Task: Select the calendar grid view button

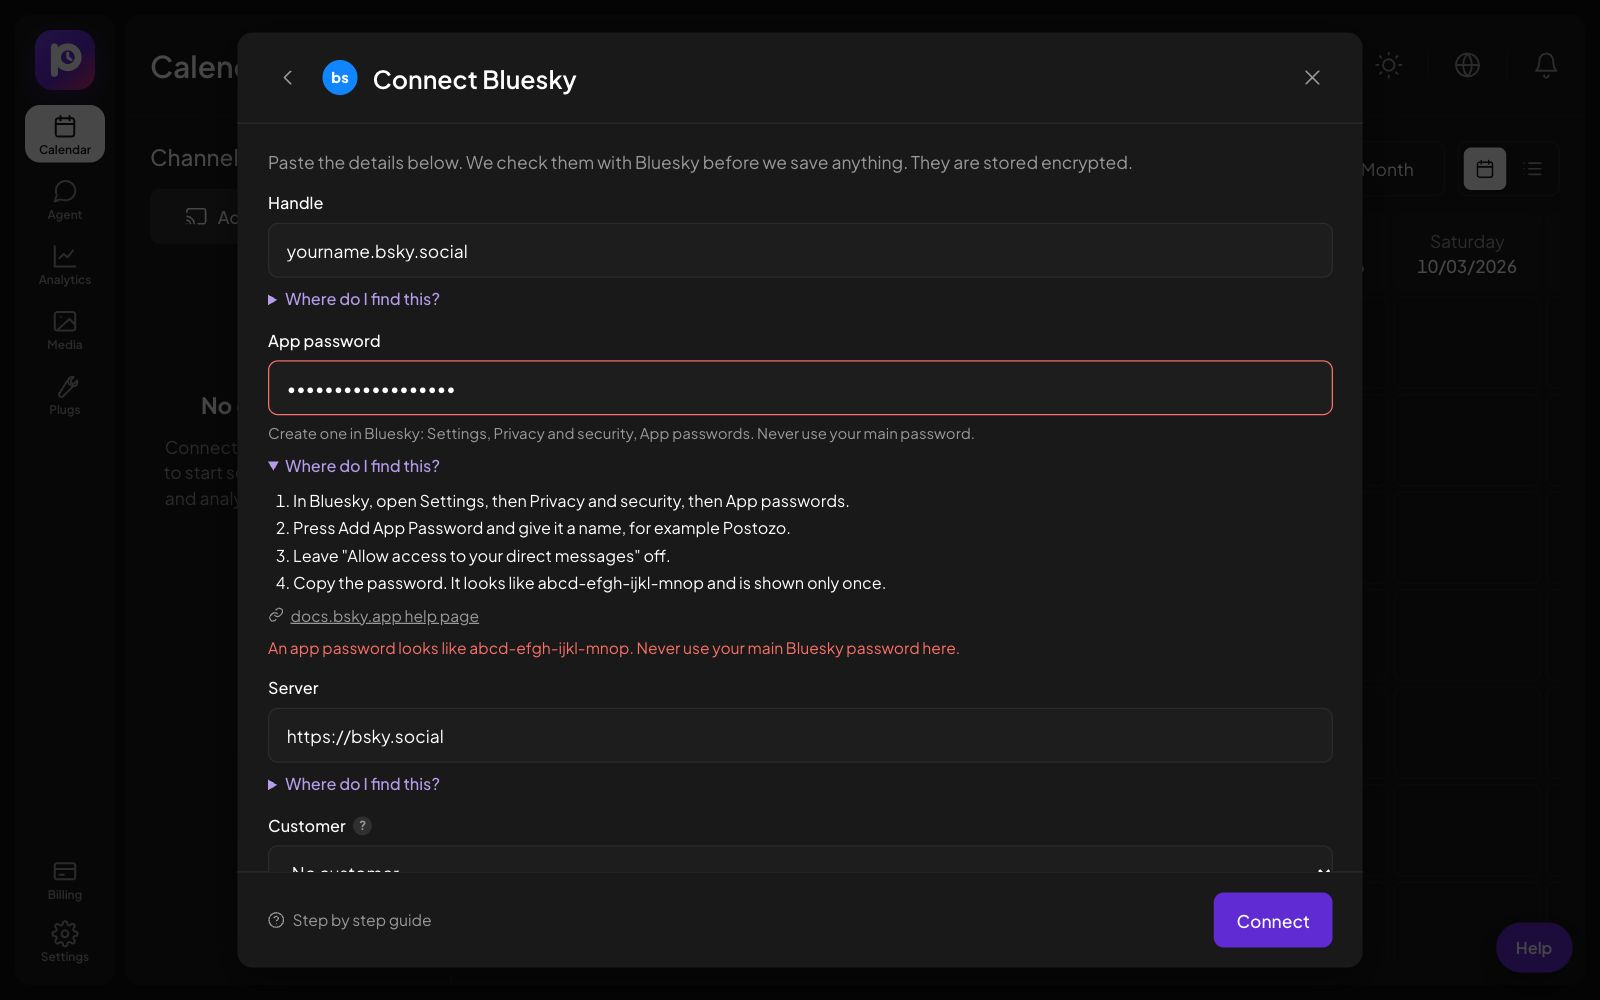Action: click(1485, 169)
